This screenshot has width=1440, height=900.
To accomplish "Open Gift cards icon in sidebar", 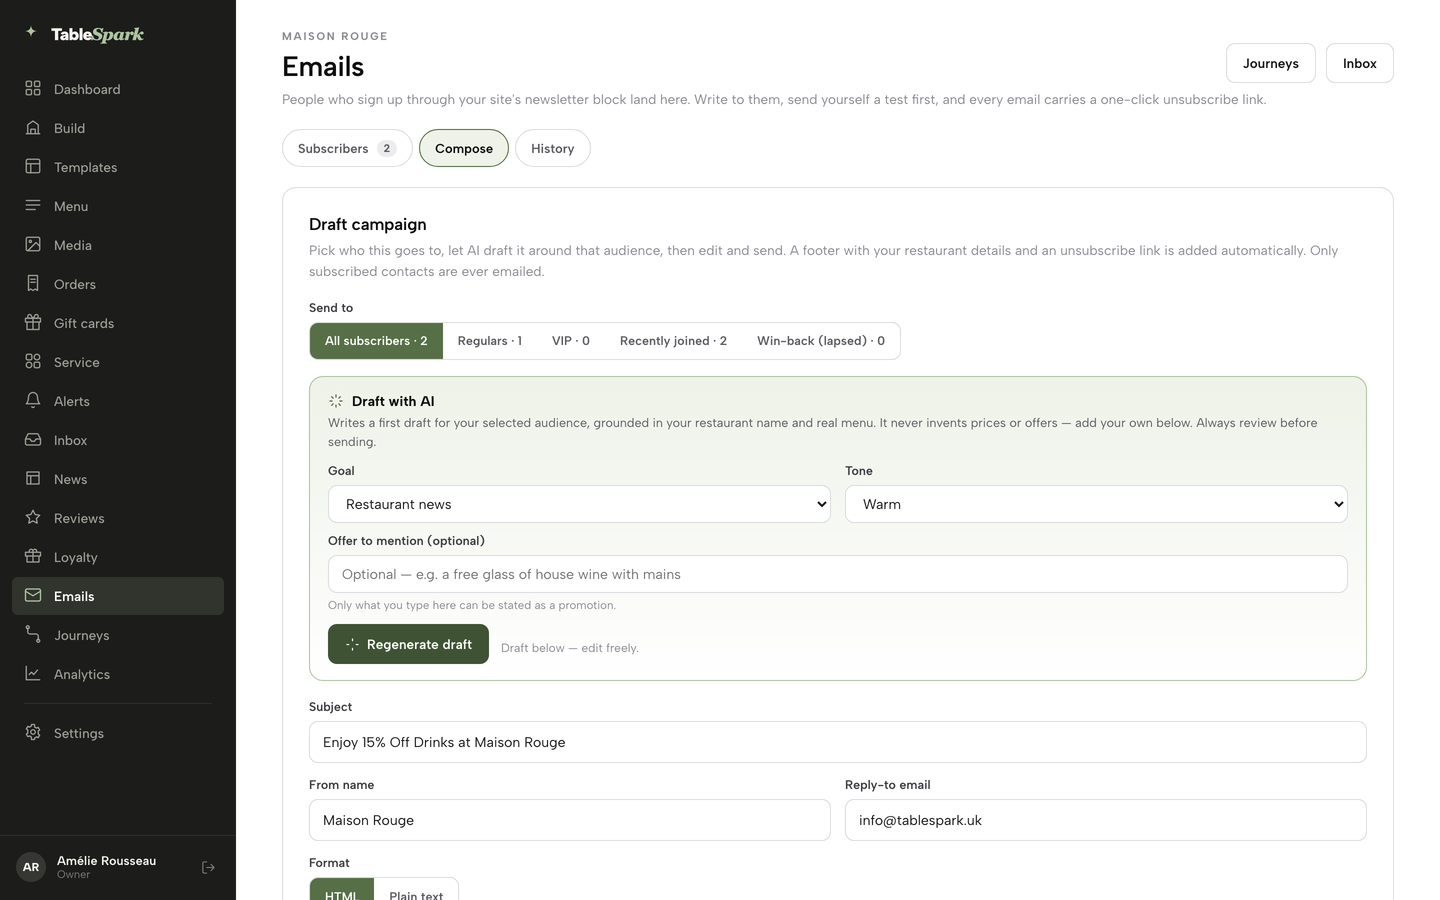I will coord(33,323).
